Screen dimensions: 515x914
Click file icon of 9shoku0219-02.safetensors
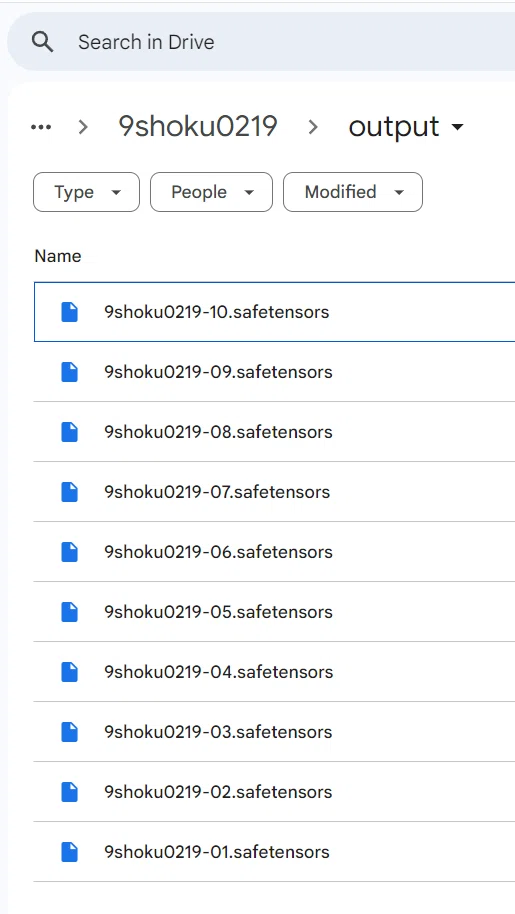69,792
